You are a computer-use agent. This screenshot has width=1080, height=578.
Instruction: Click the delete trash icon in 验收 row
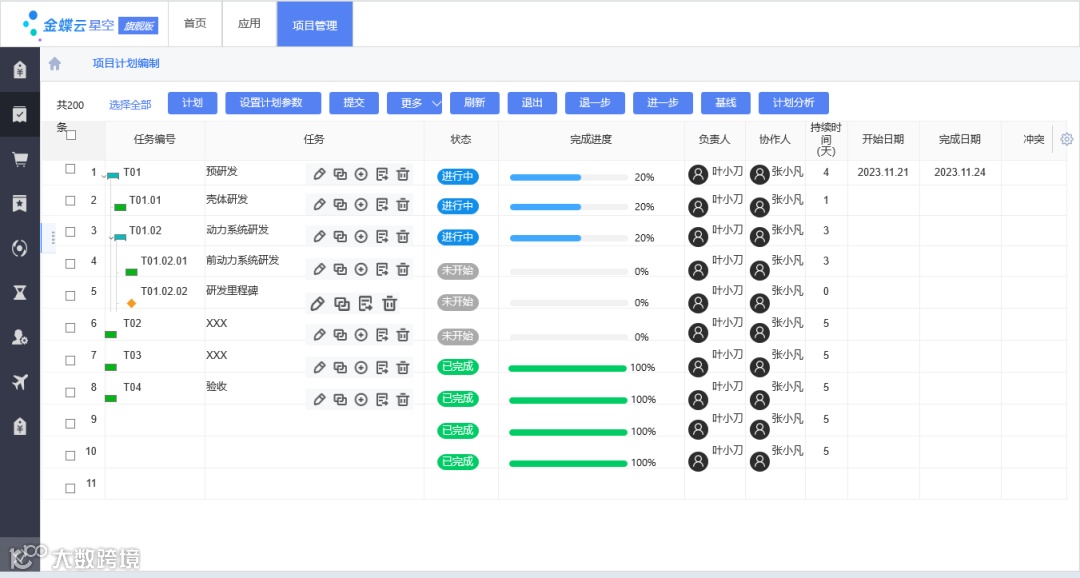pos(403,400)
